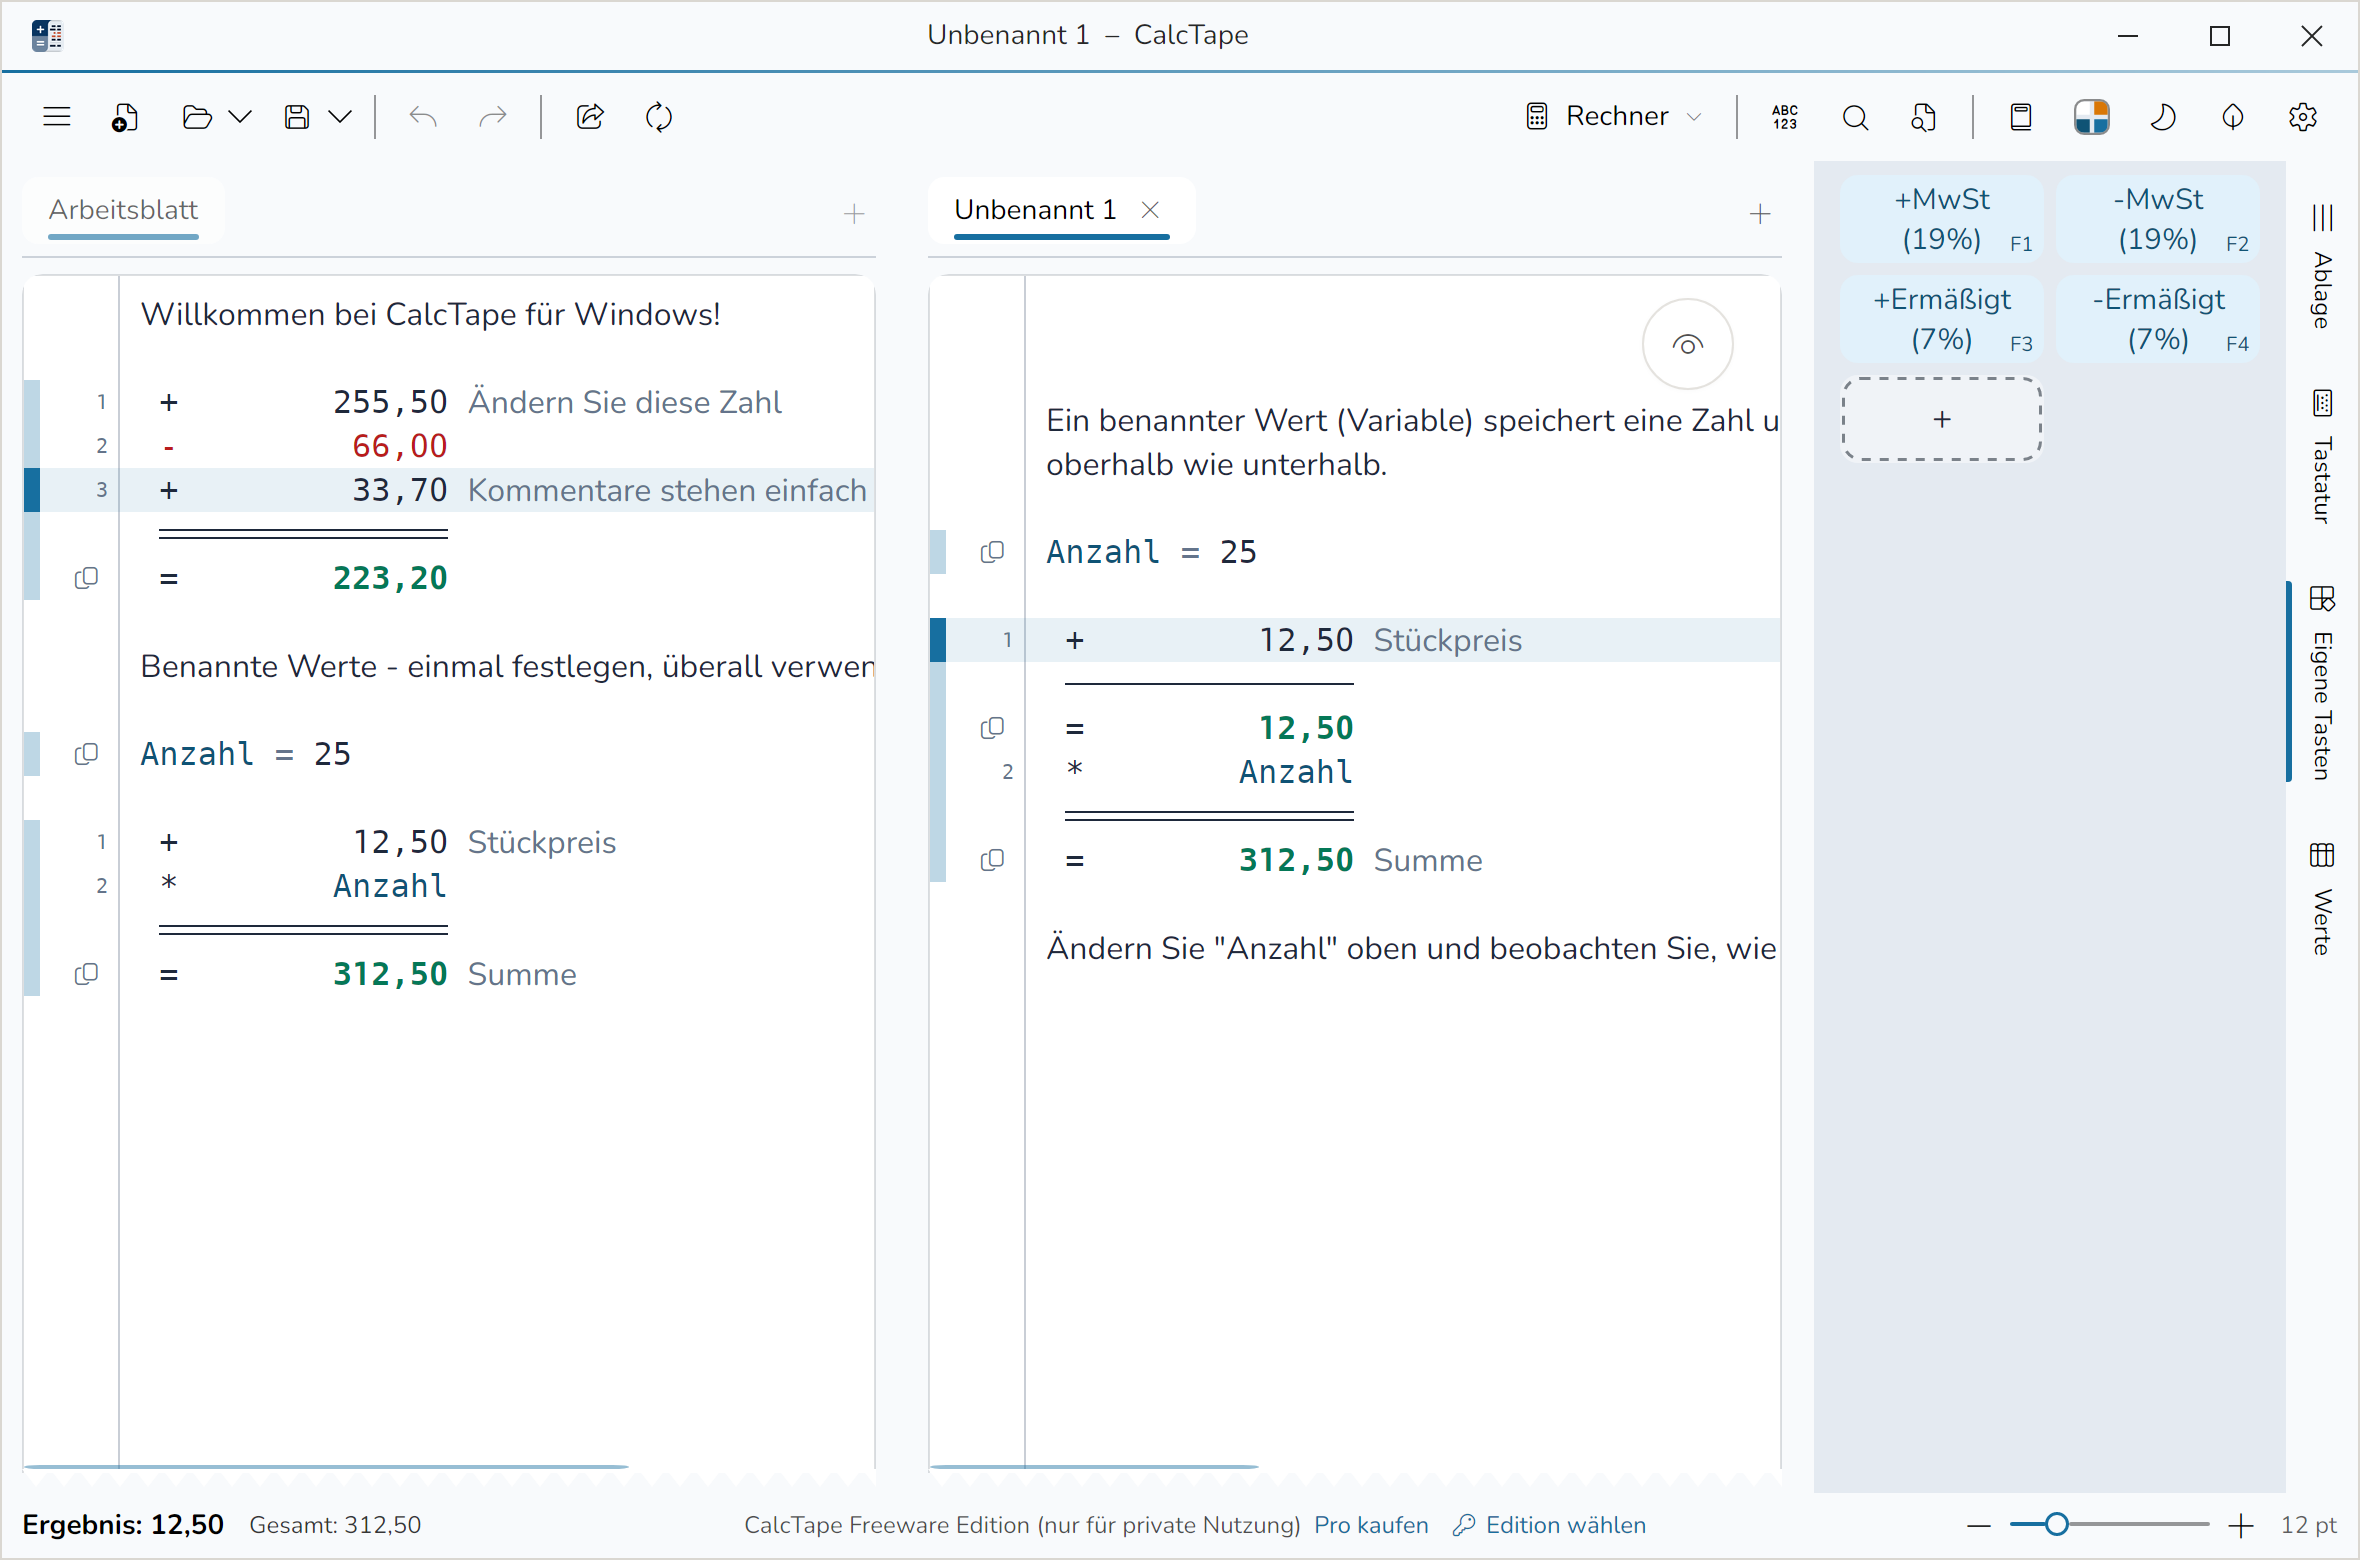The width and height of the screenshot is (2360, 1560).
Task: Click the +Ermäßigt (7%) key
Action: click(x=1942, y=319)
